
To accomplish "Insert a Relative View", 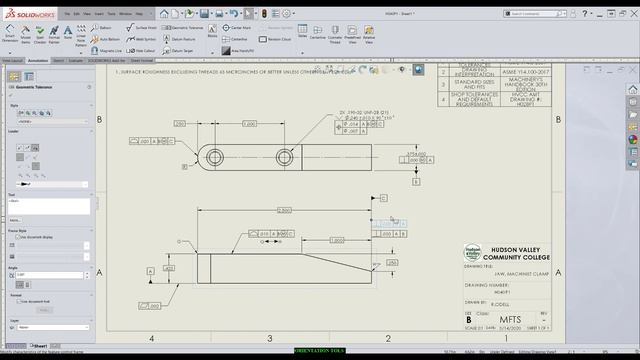I will (369, 34).
